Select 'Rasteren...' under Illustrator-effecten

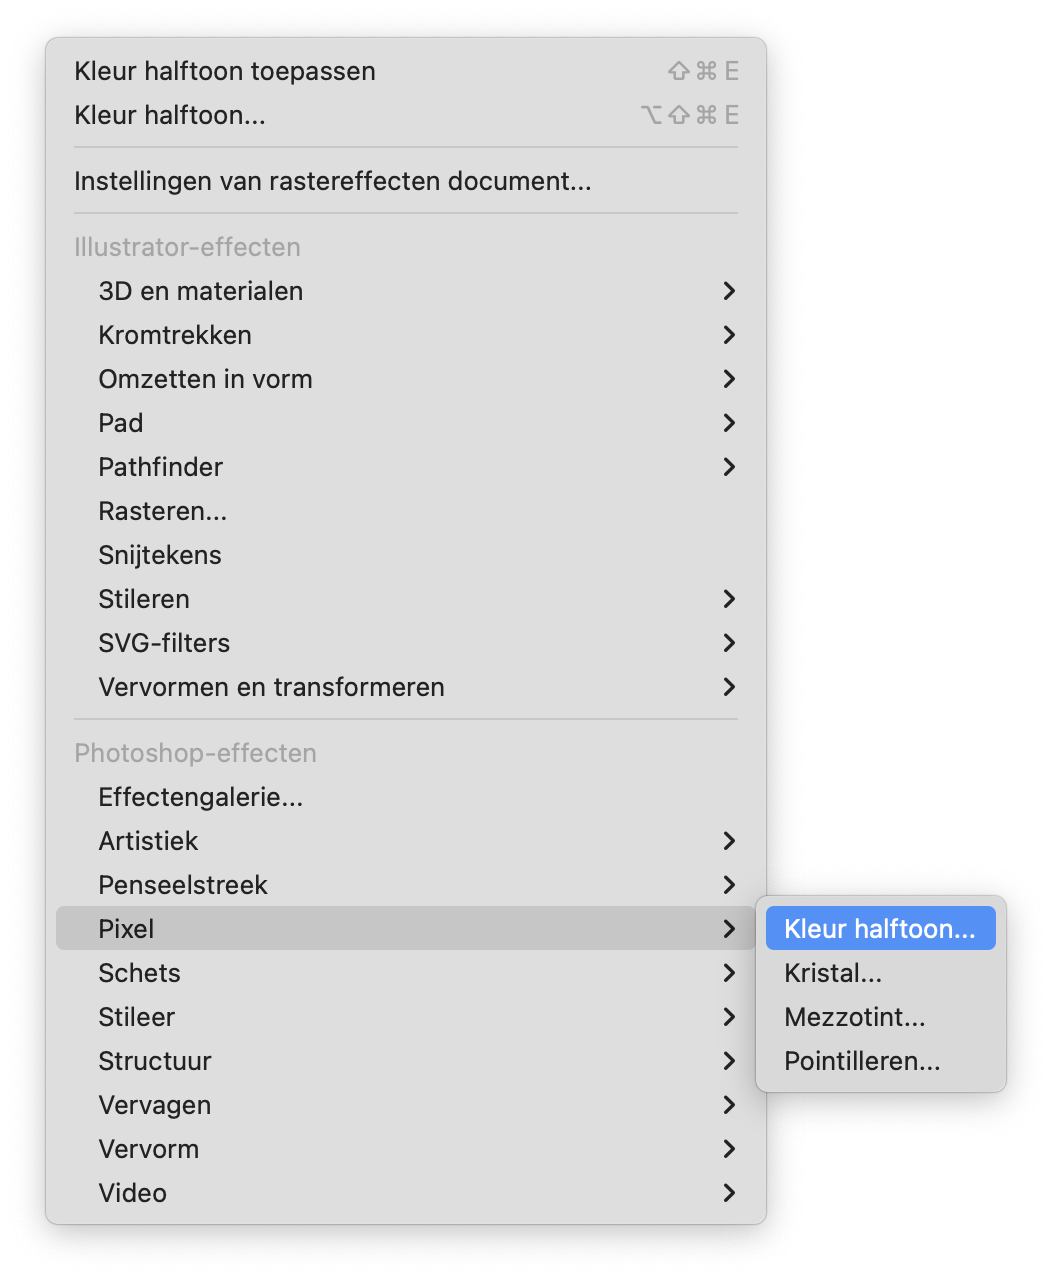coord(162,511)
